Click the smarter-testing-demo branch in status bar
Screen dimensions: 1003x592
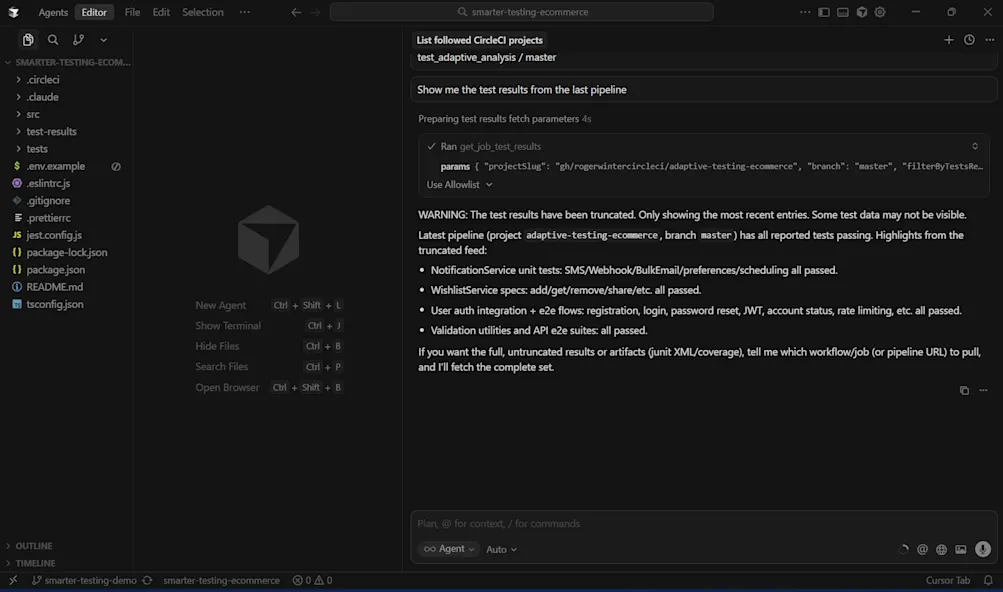pyautogui.click(x=84, y=580)
